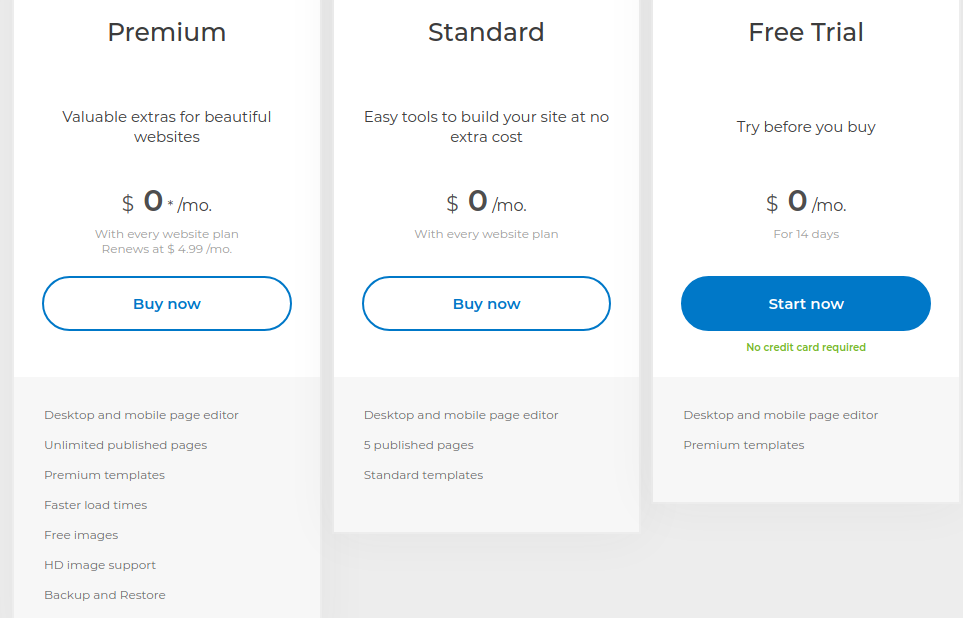Click "For 14 days" under Free Trial
This screenshot has height=618, width=963.
click(x=806, y=234)
